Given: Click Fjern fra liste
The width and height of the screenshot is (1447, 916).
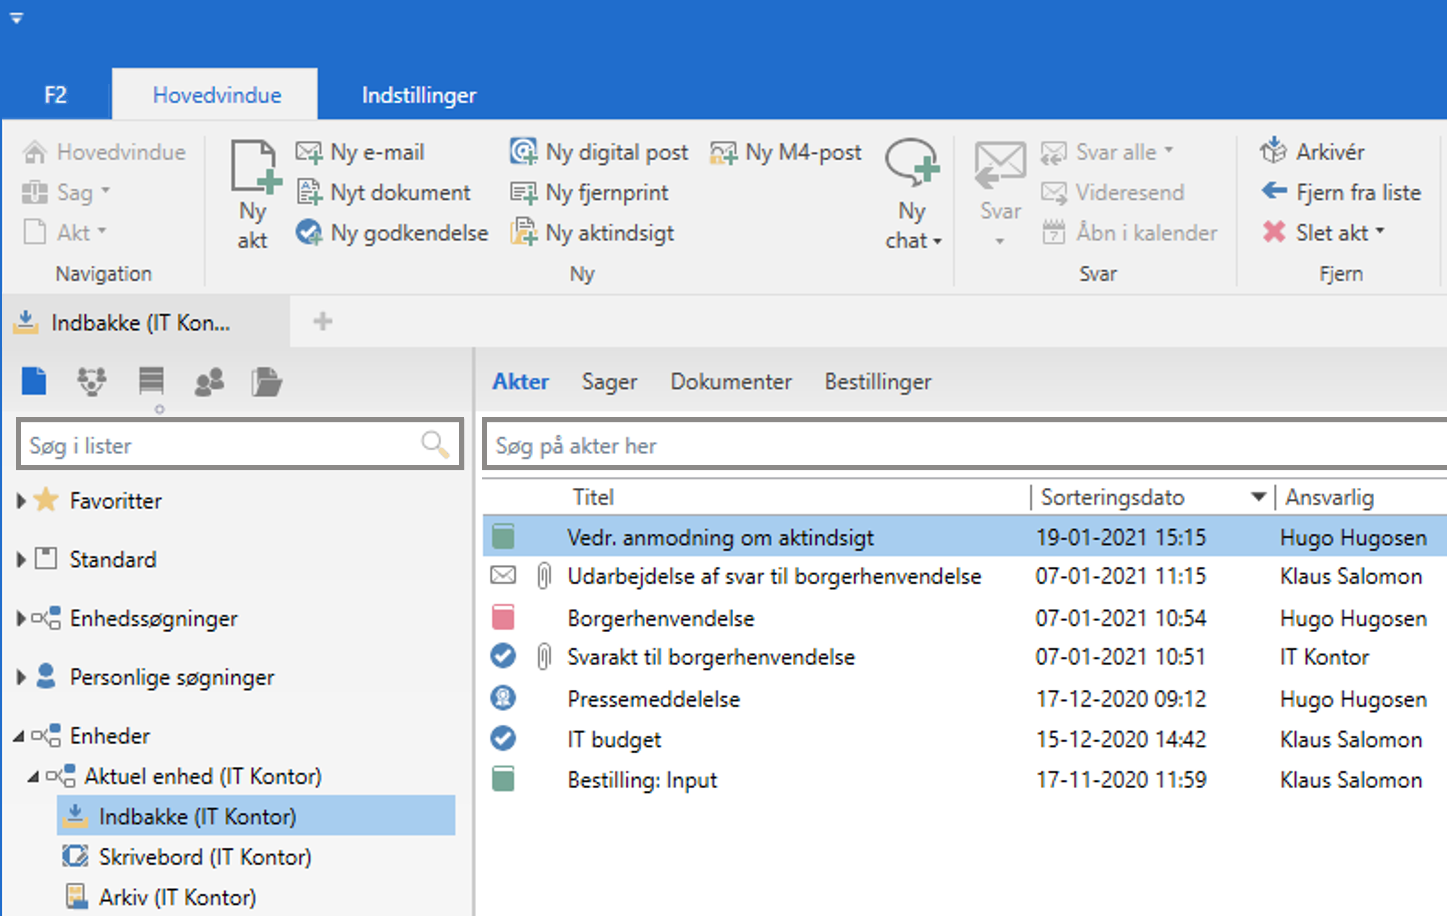Looking at the screenshot, I should [1341, 192].
